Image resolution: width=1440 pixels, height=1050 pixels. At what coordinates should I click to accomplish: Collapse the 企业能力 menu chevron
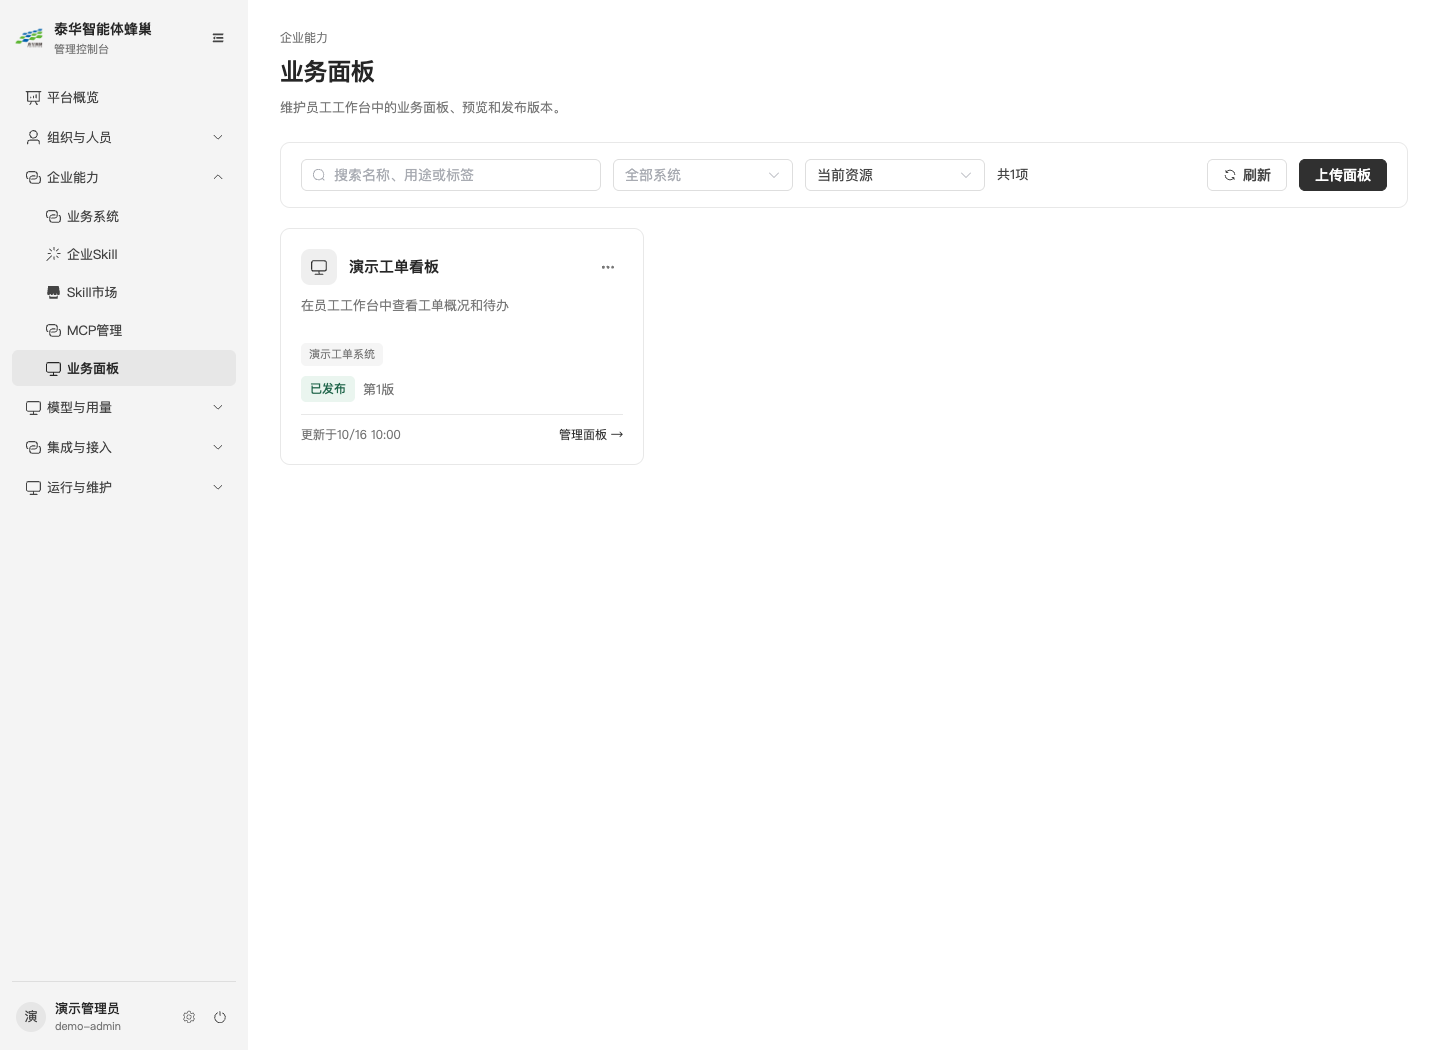coord(218,177)
